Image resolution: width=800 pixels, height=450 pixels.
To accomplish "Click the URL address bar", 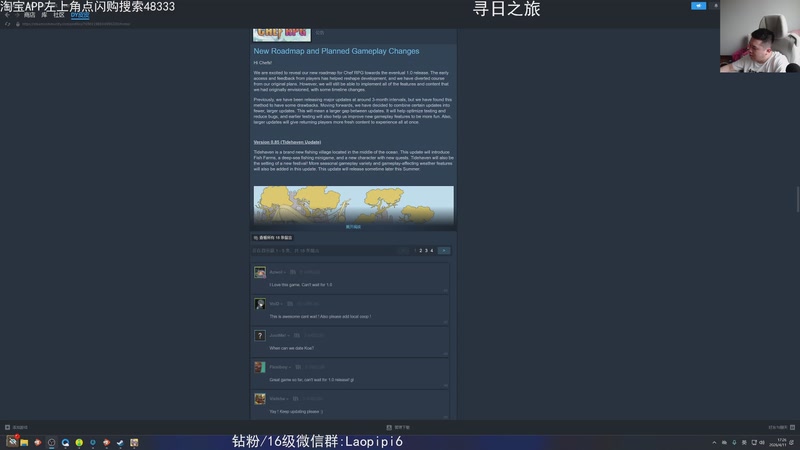I will coord(77,24).
